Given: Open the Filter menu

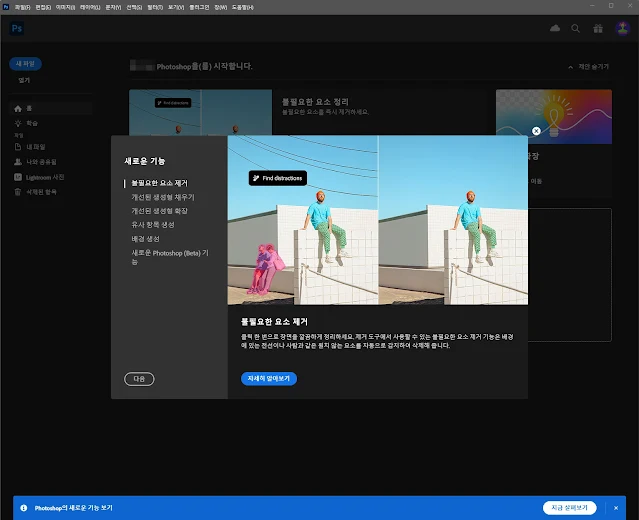Looking at the screenshot, I should click(155, 7).
